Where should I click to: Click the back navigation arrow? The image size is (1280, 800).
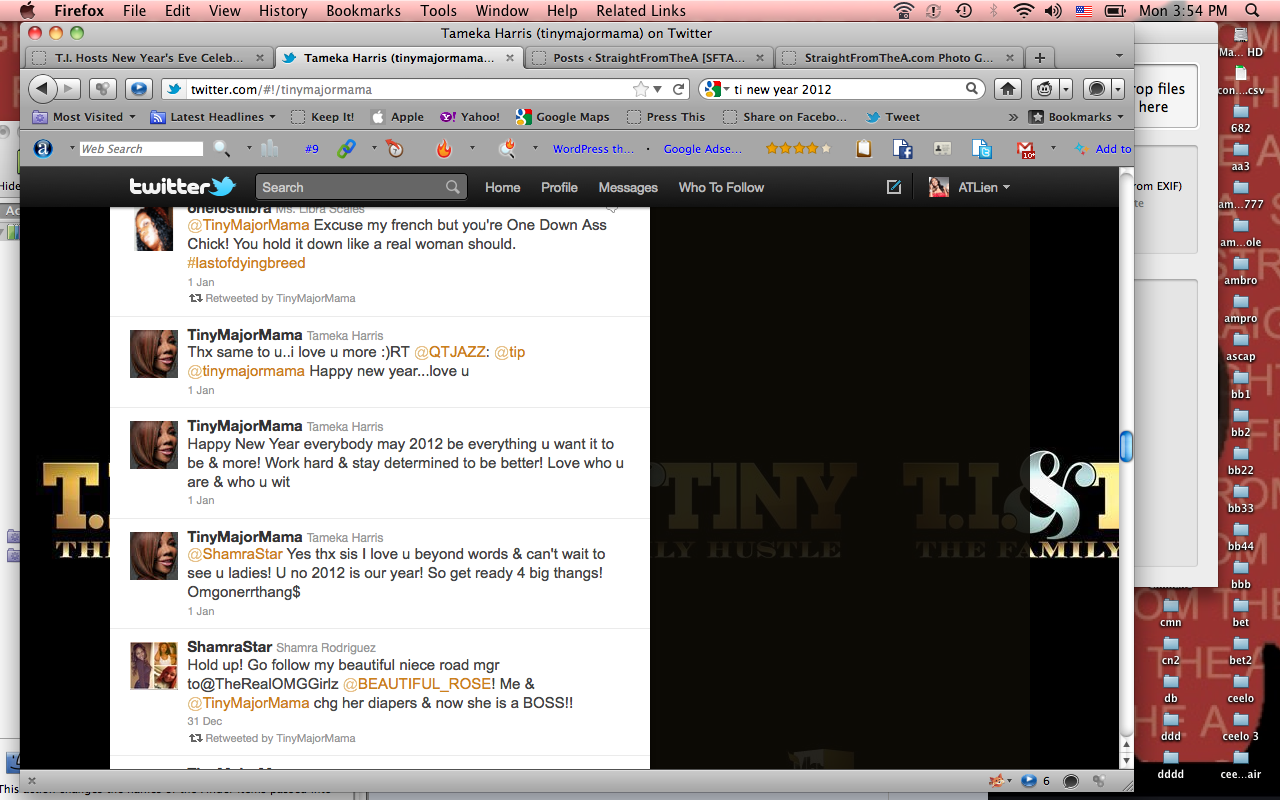(43, 89)
